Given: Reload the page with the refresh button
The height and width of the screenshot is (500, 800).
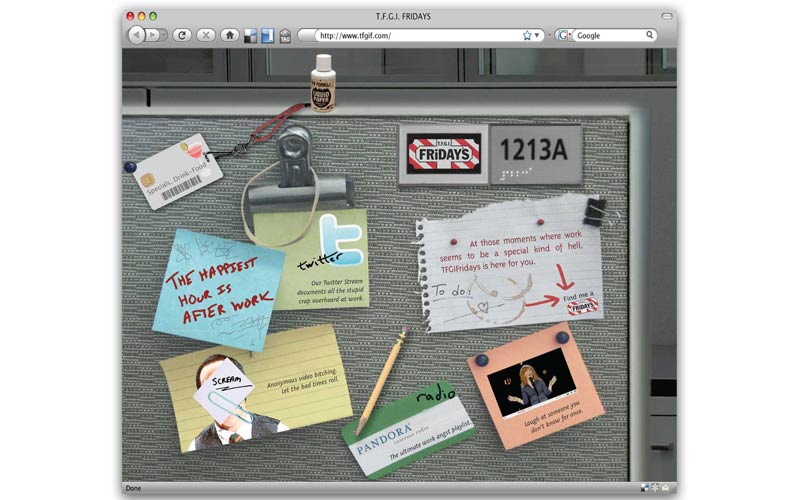Looking at the screenshot, I should coord(182,35).
